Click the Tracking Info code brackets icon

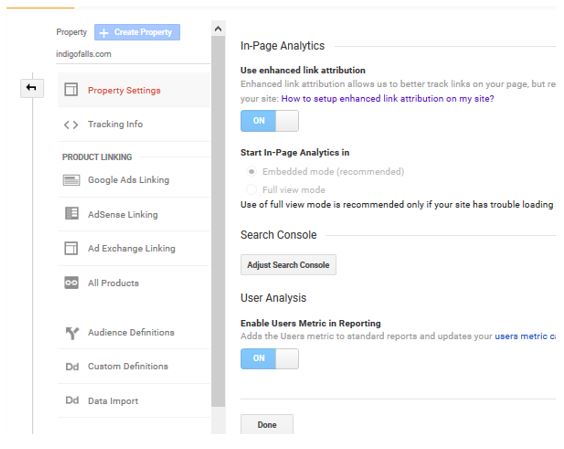click(x=71, y=124)
